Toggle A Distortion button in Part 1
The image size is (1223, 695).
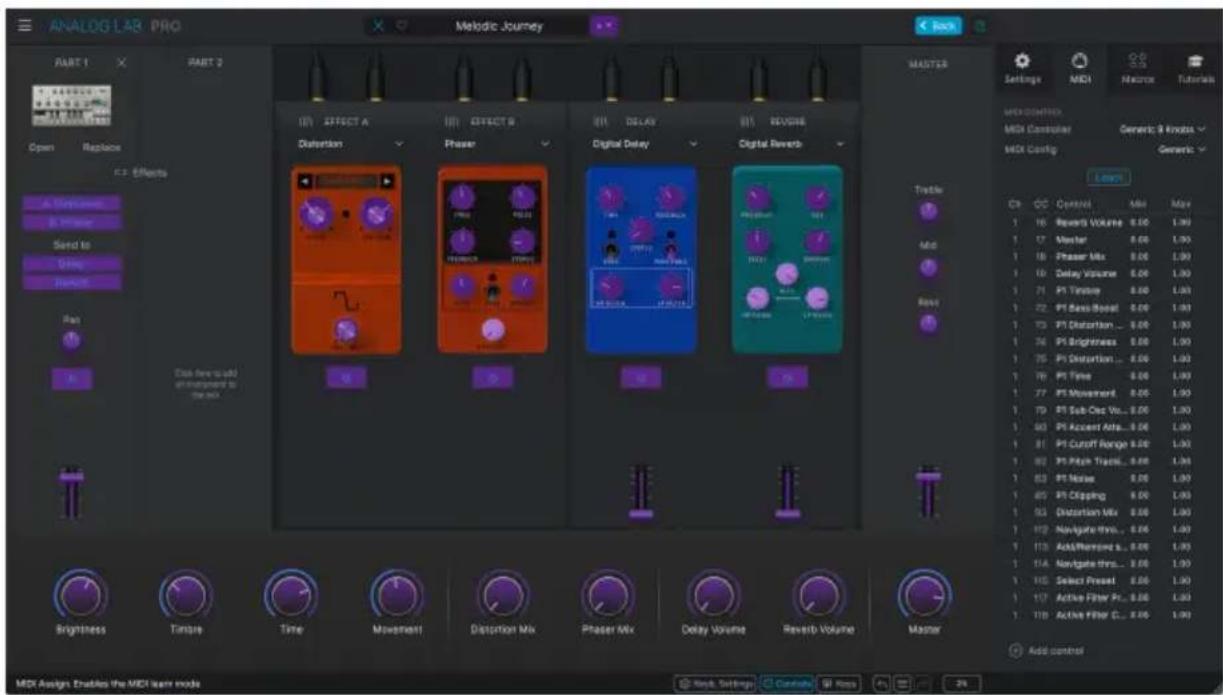(x=73, y=203)
